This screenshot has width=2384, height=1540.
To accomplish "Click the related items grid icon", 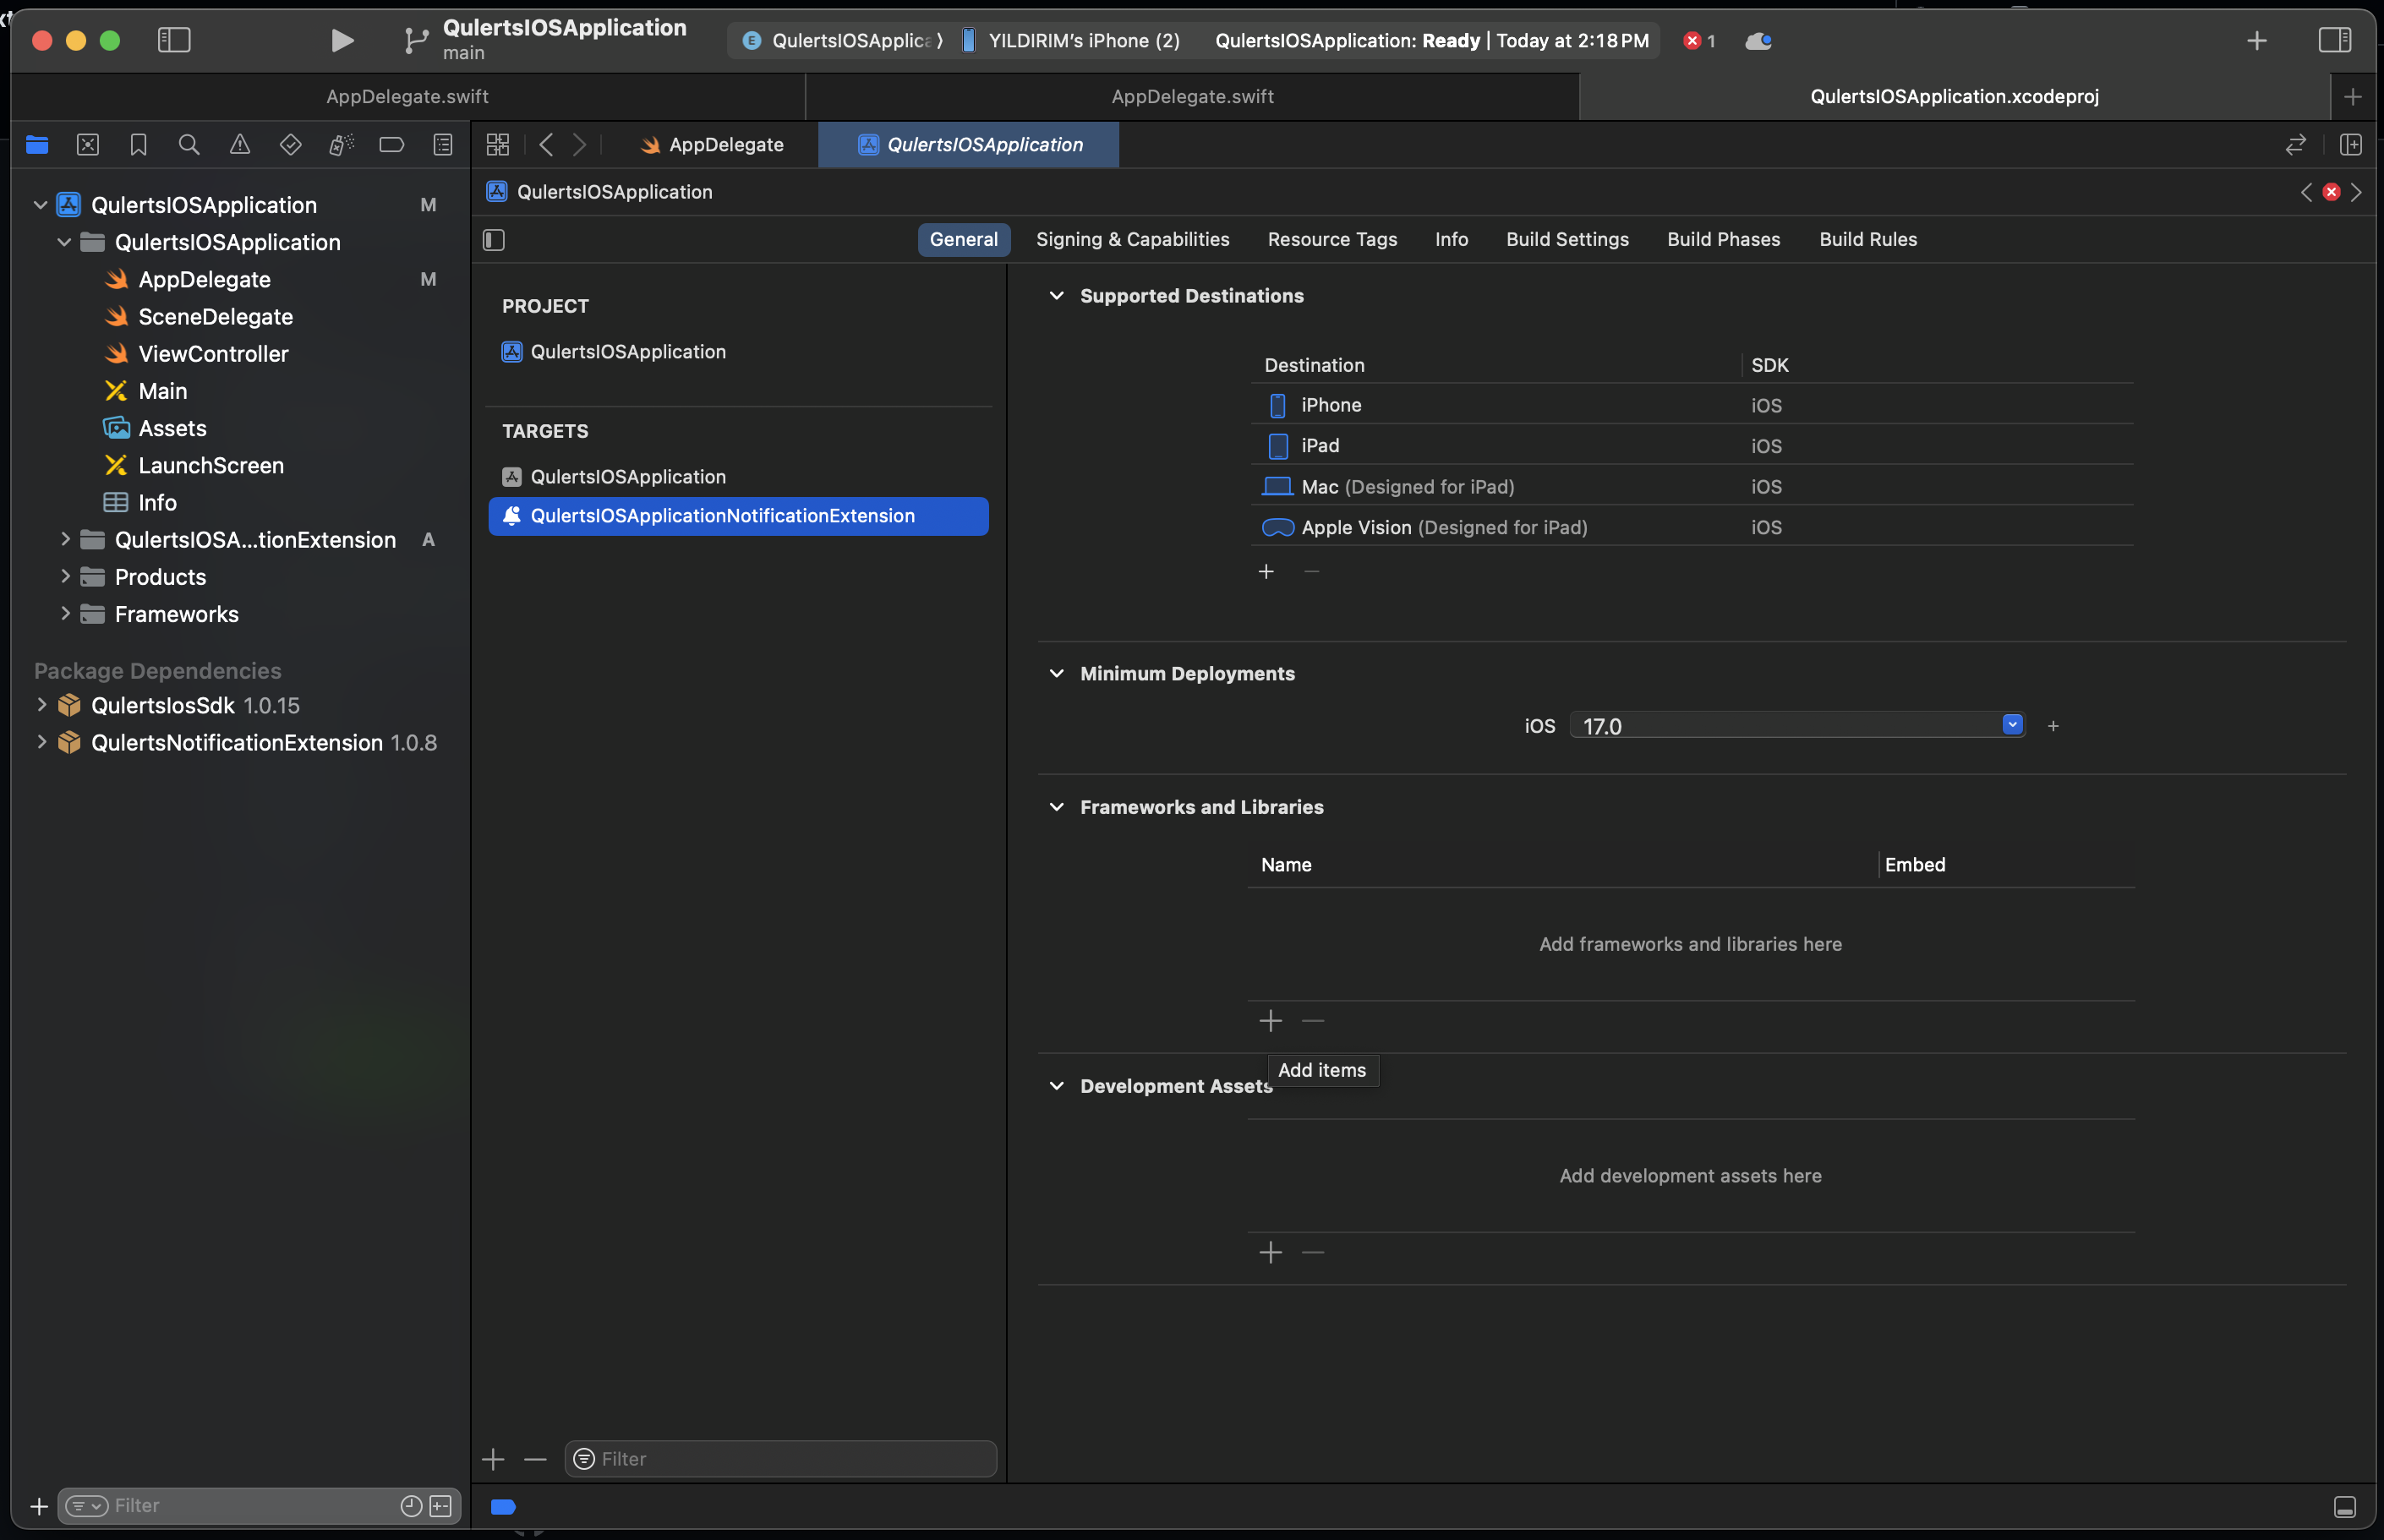I will point(498,145).
